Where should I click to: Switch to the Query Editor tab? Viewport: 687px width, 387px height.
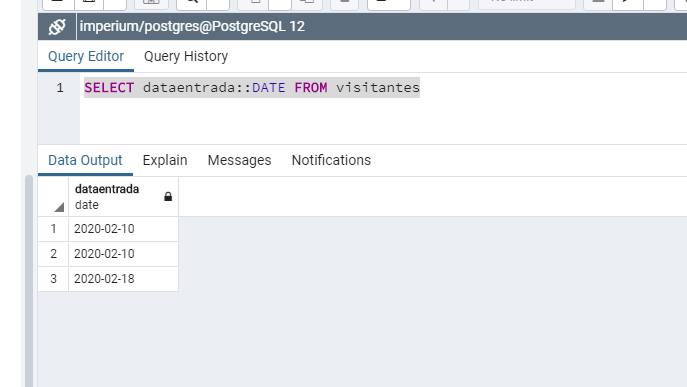(x=86, y=56)
